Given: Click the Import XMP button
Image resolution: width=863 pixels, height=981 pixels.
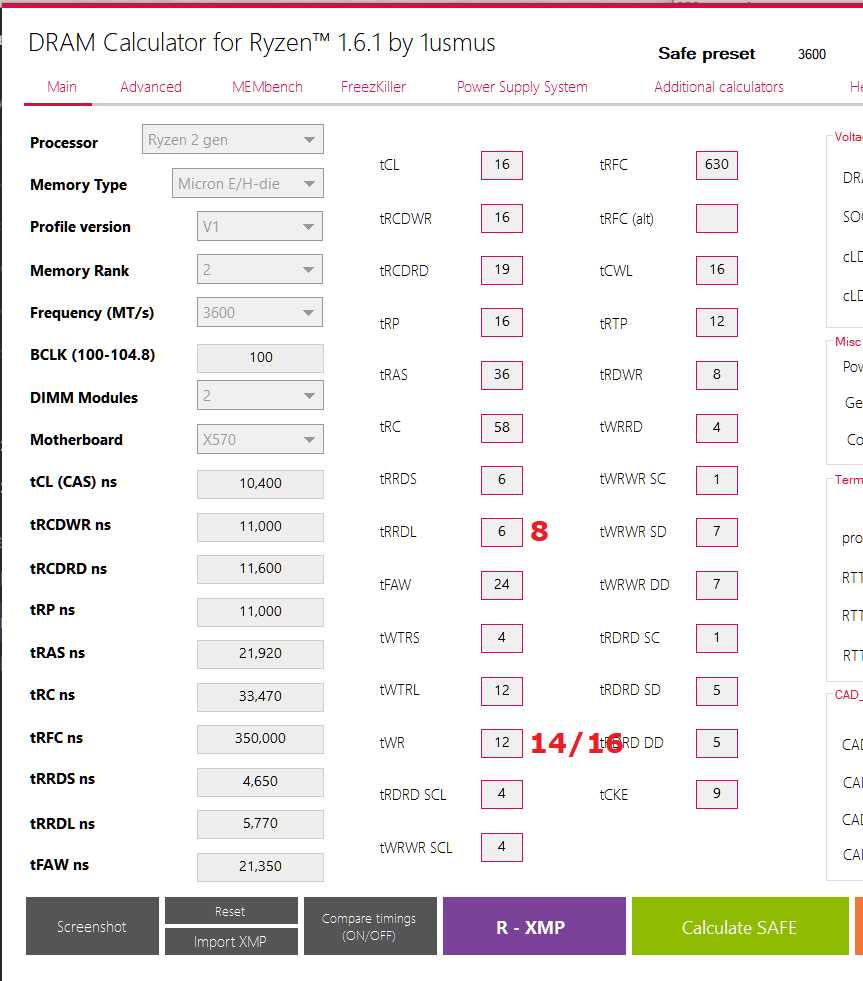Looking at the screenshot, I should 231,941.
